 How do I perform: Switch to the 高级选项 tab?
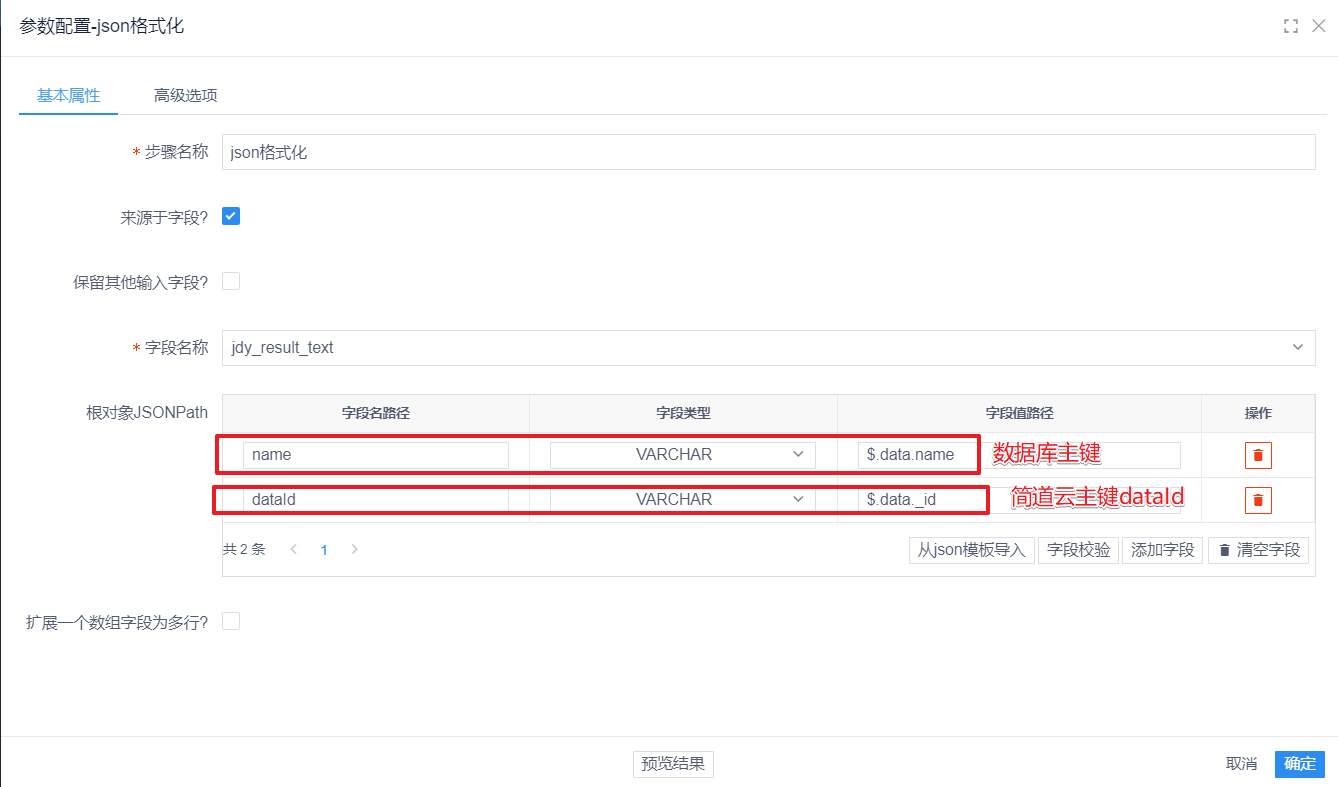185,96
